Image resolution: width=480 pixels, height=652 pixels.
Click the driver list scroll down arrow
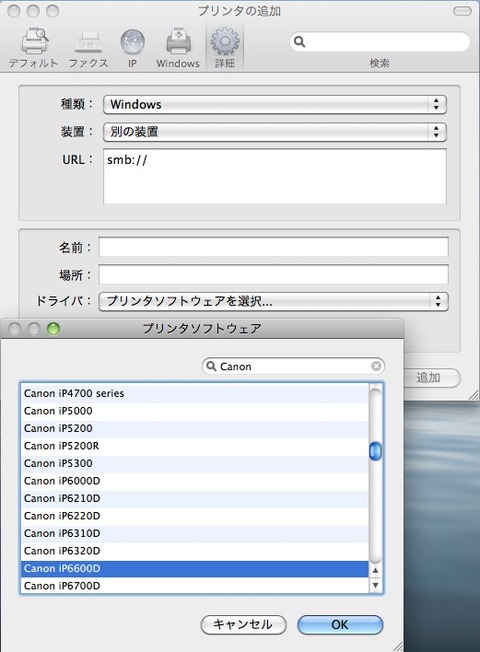click(375, 585)
